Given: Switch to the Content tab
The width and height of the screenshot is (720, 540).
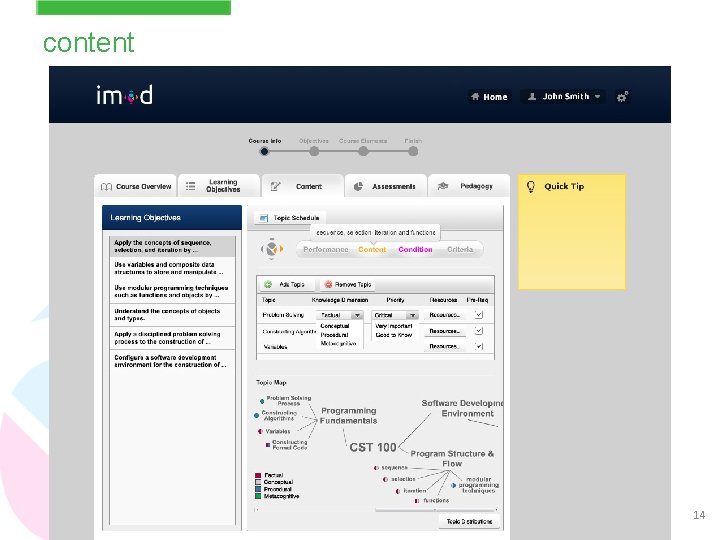Looking at the screenshot, I should pos(303,186).
